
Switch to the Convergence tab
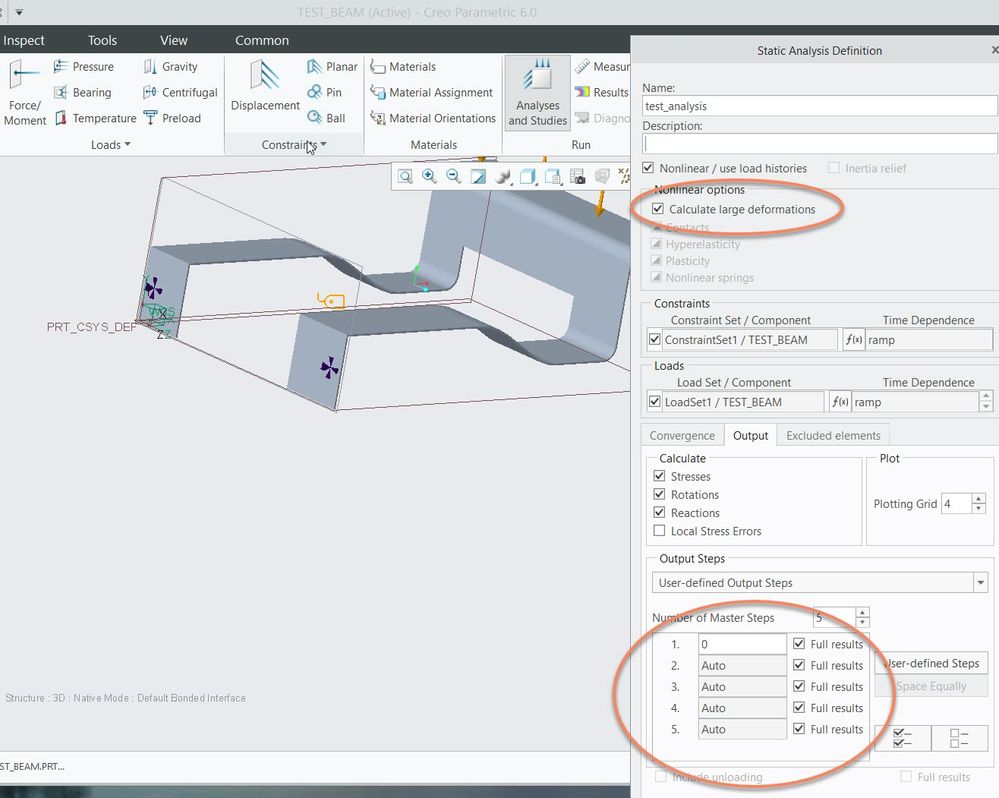[x=682, y=436]
